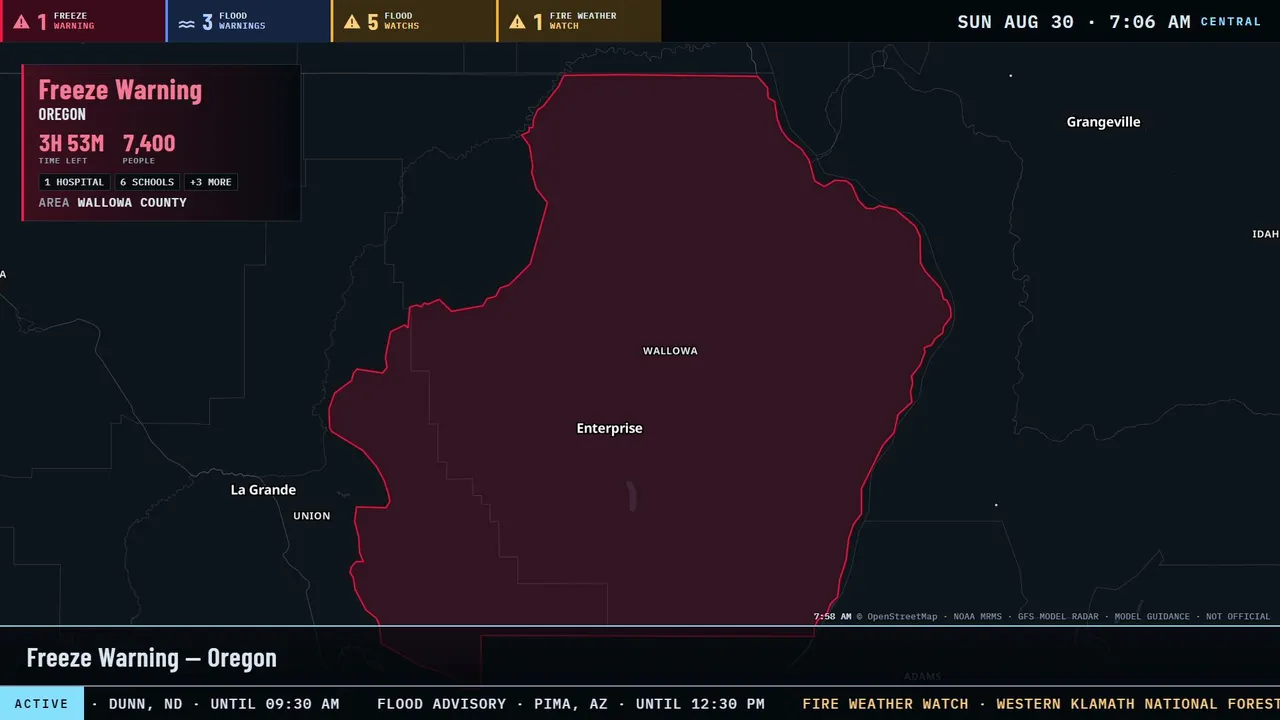The width and height of the screenshot is (1280, 720).
Task: Click the NOAA MRMS attribution text
Action: (978, 617)
